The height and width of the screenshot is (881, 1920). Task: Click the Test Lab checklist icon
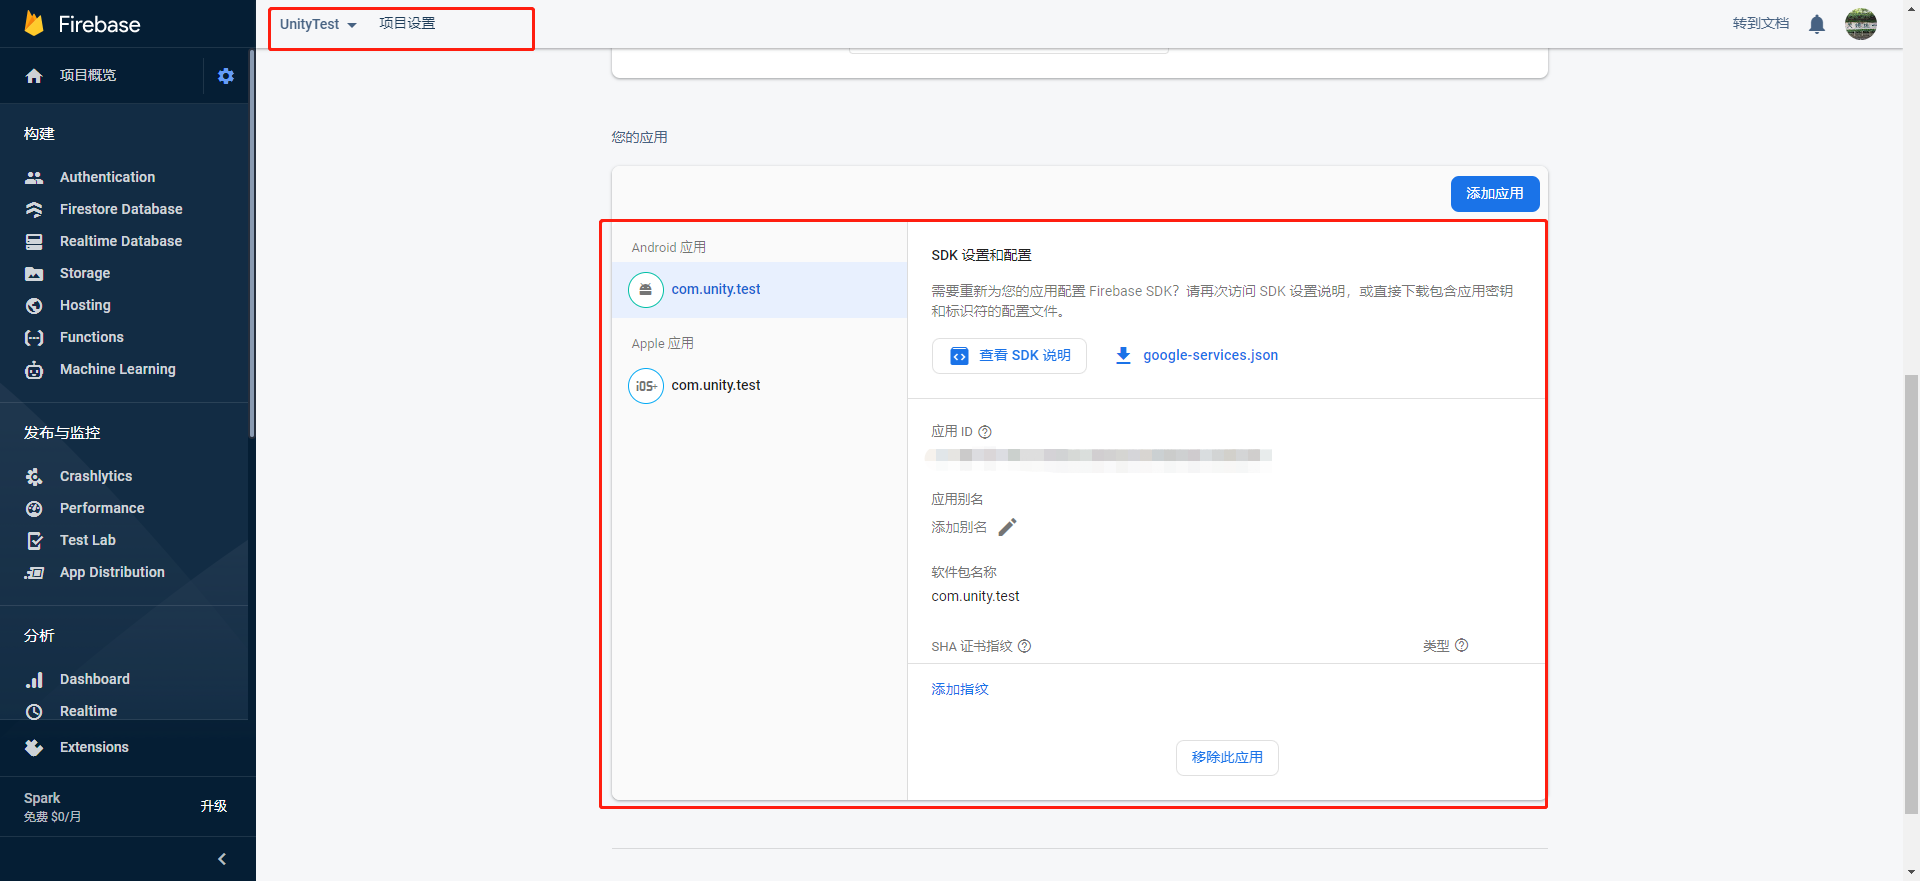tap(34, 540)
